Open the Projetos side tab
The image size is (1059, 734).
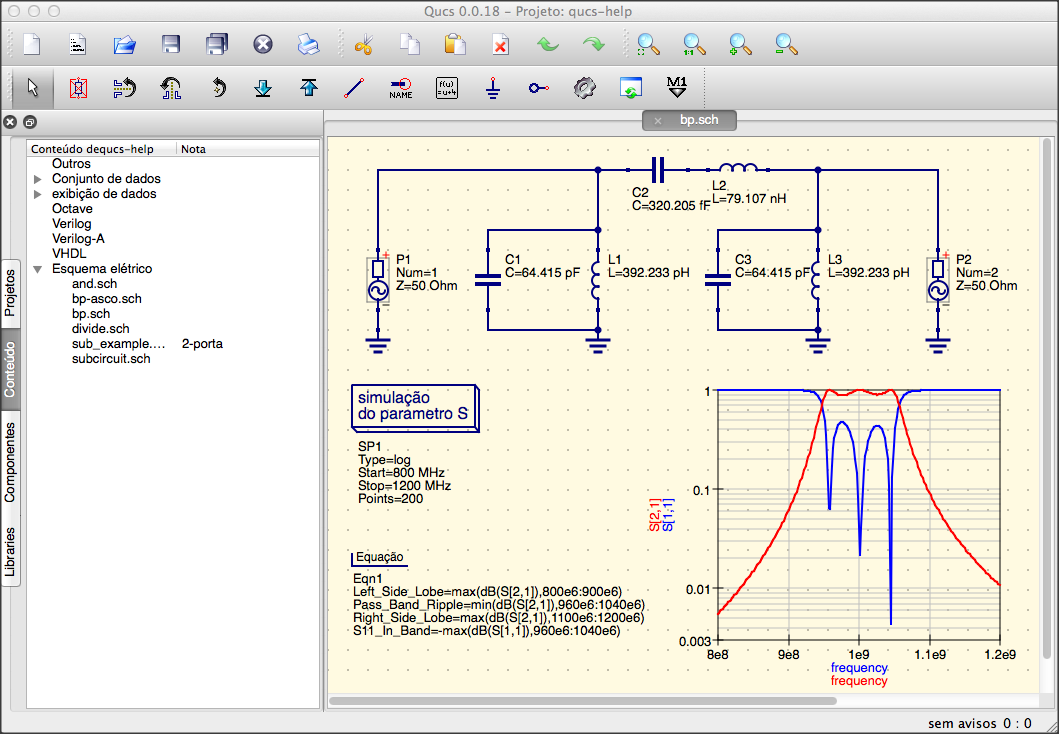tap(10, 293)
